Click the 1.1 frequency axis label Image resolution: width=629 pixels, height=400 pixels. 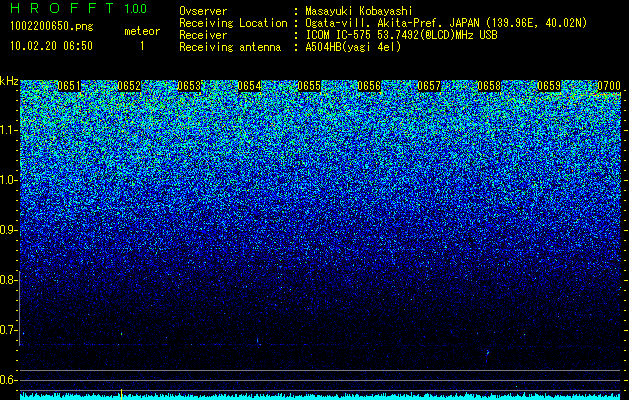9,130
